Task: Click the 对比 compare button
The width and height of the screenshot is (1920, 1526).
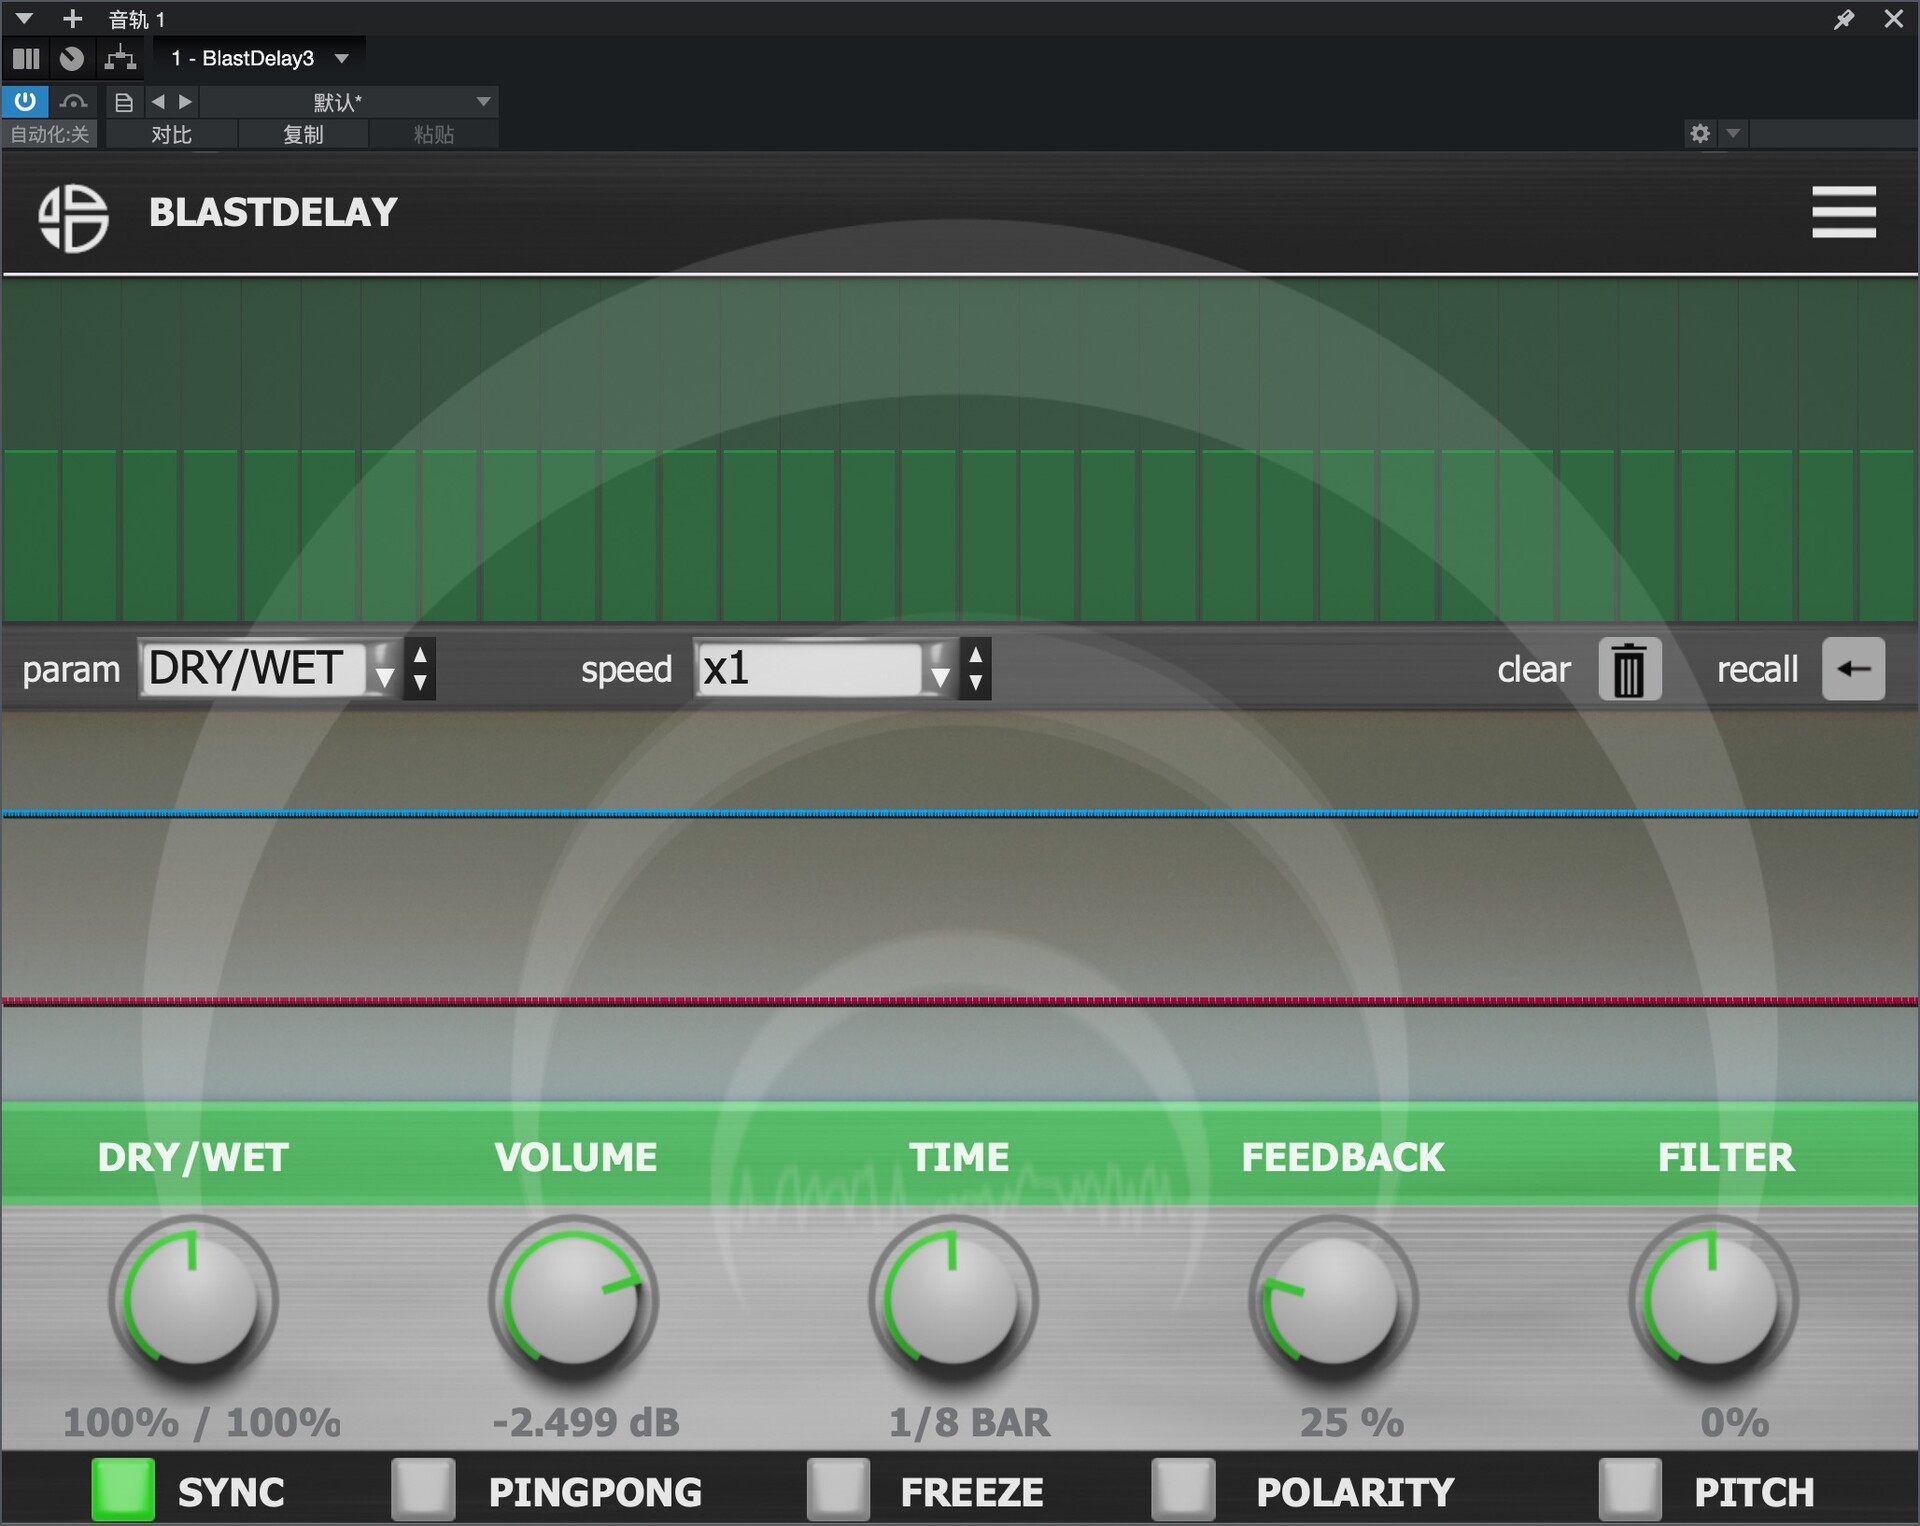Action: click(x=171, y=134)
